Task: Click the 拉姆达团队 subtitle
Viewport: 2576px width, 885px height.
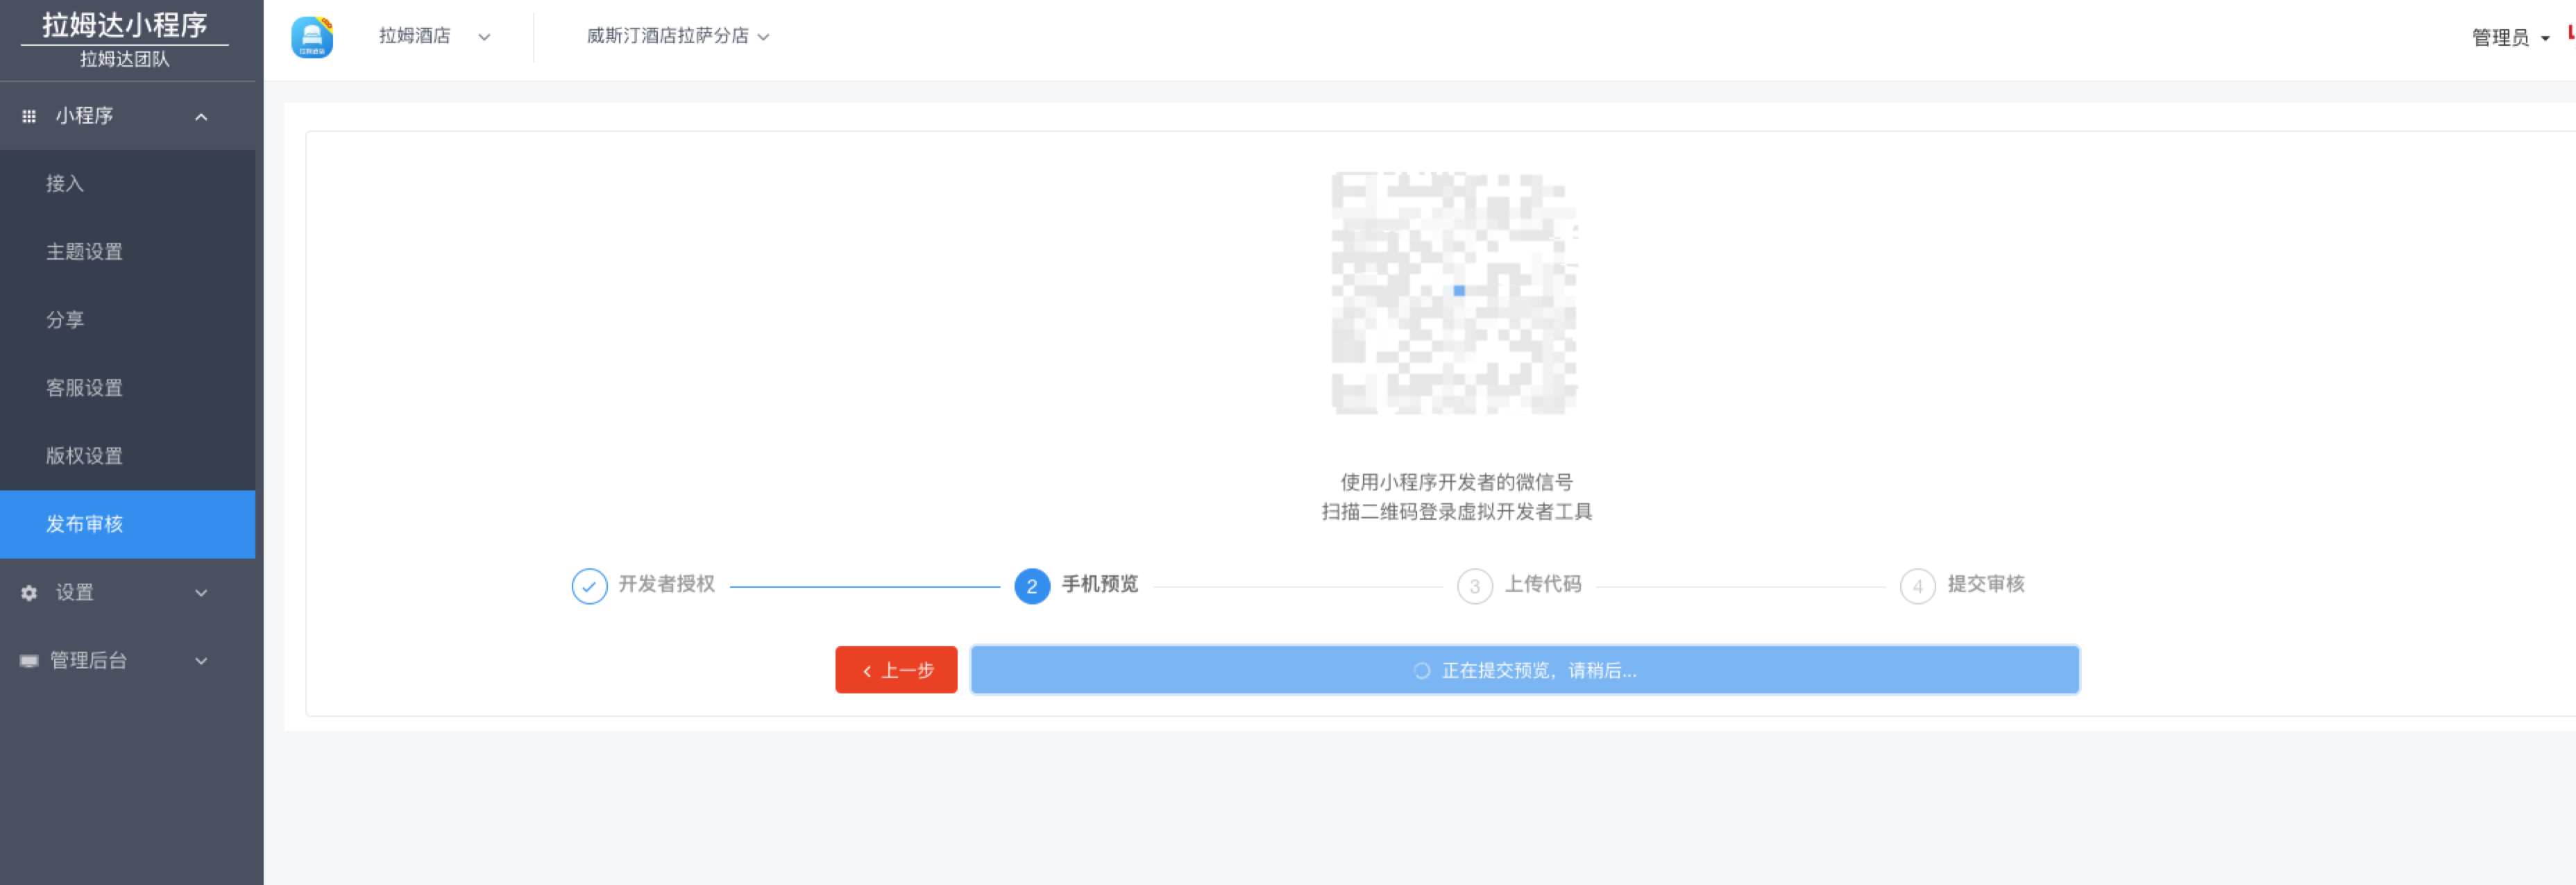Action: coord(124,59)
